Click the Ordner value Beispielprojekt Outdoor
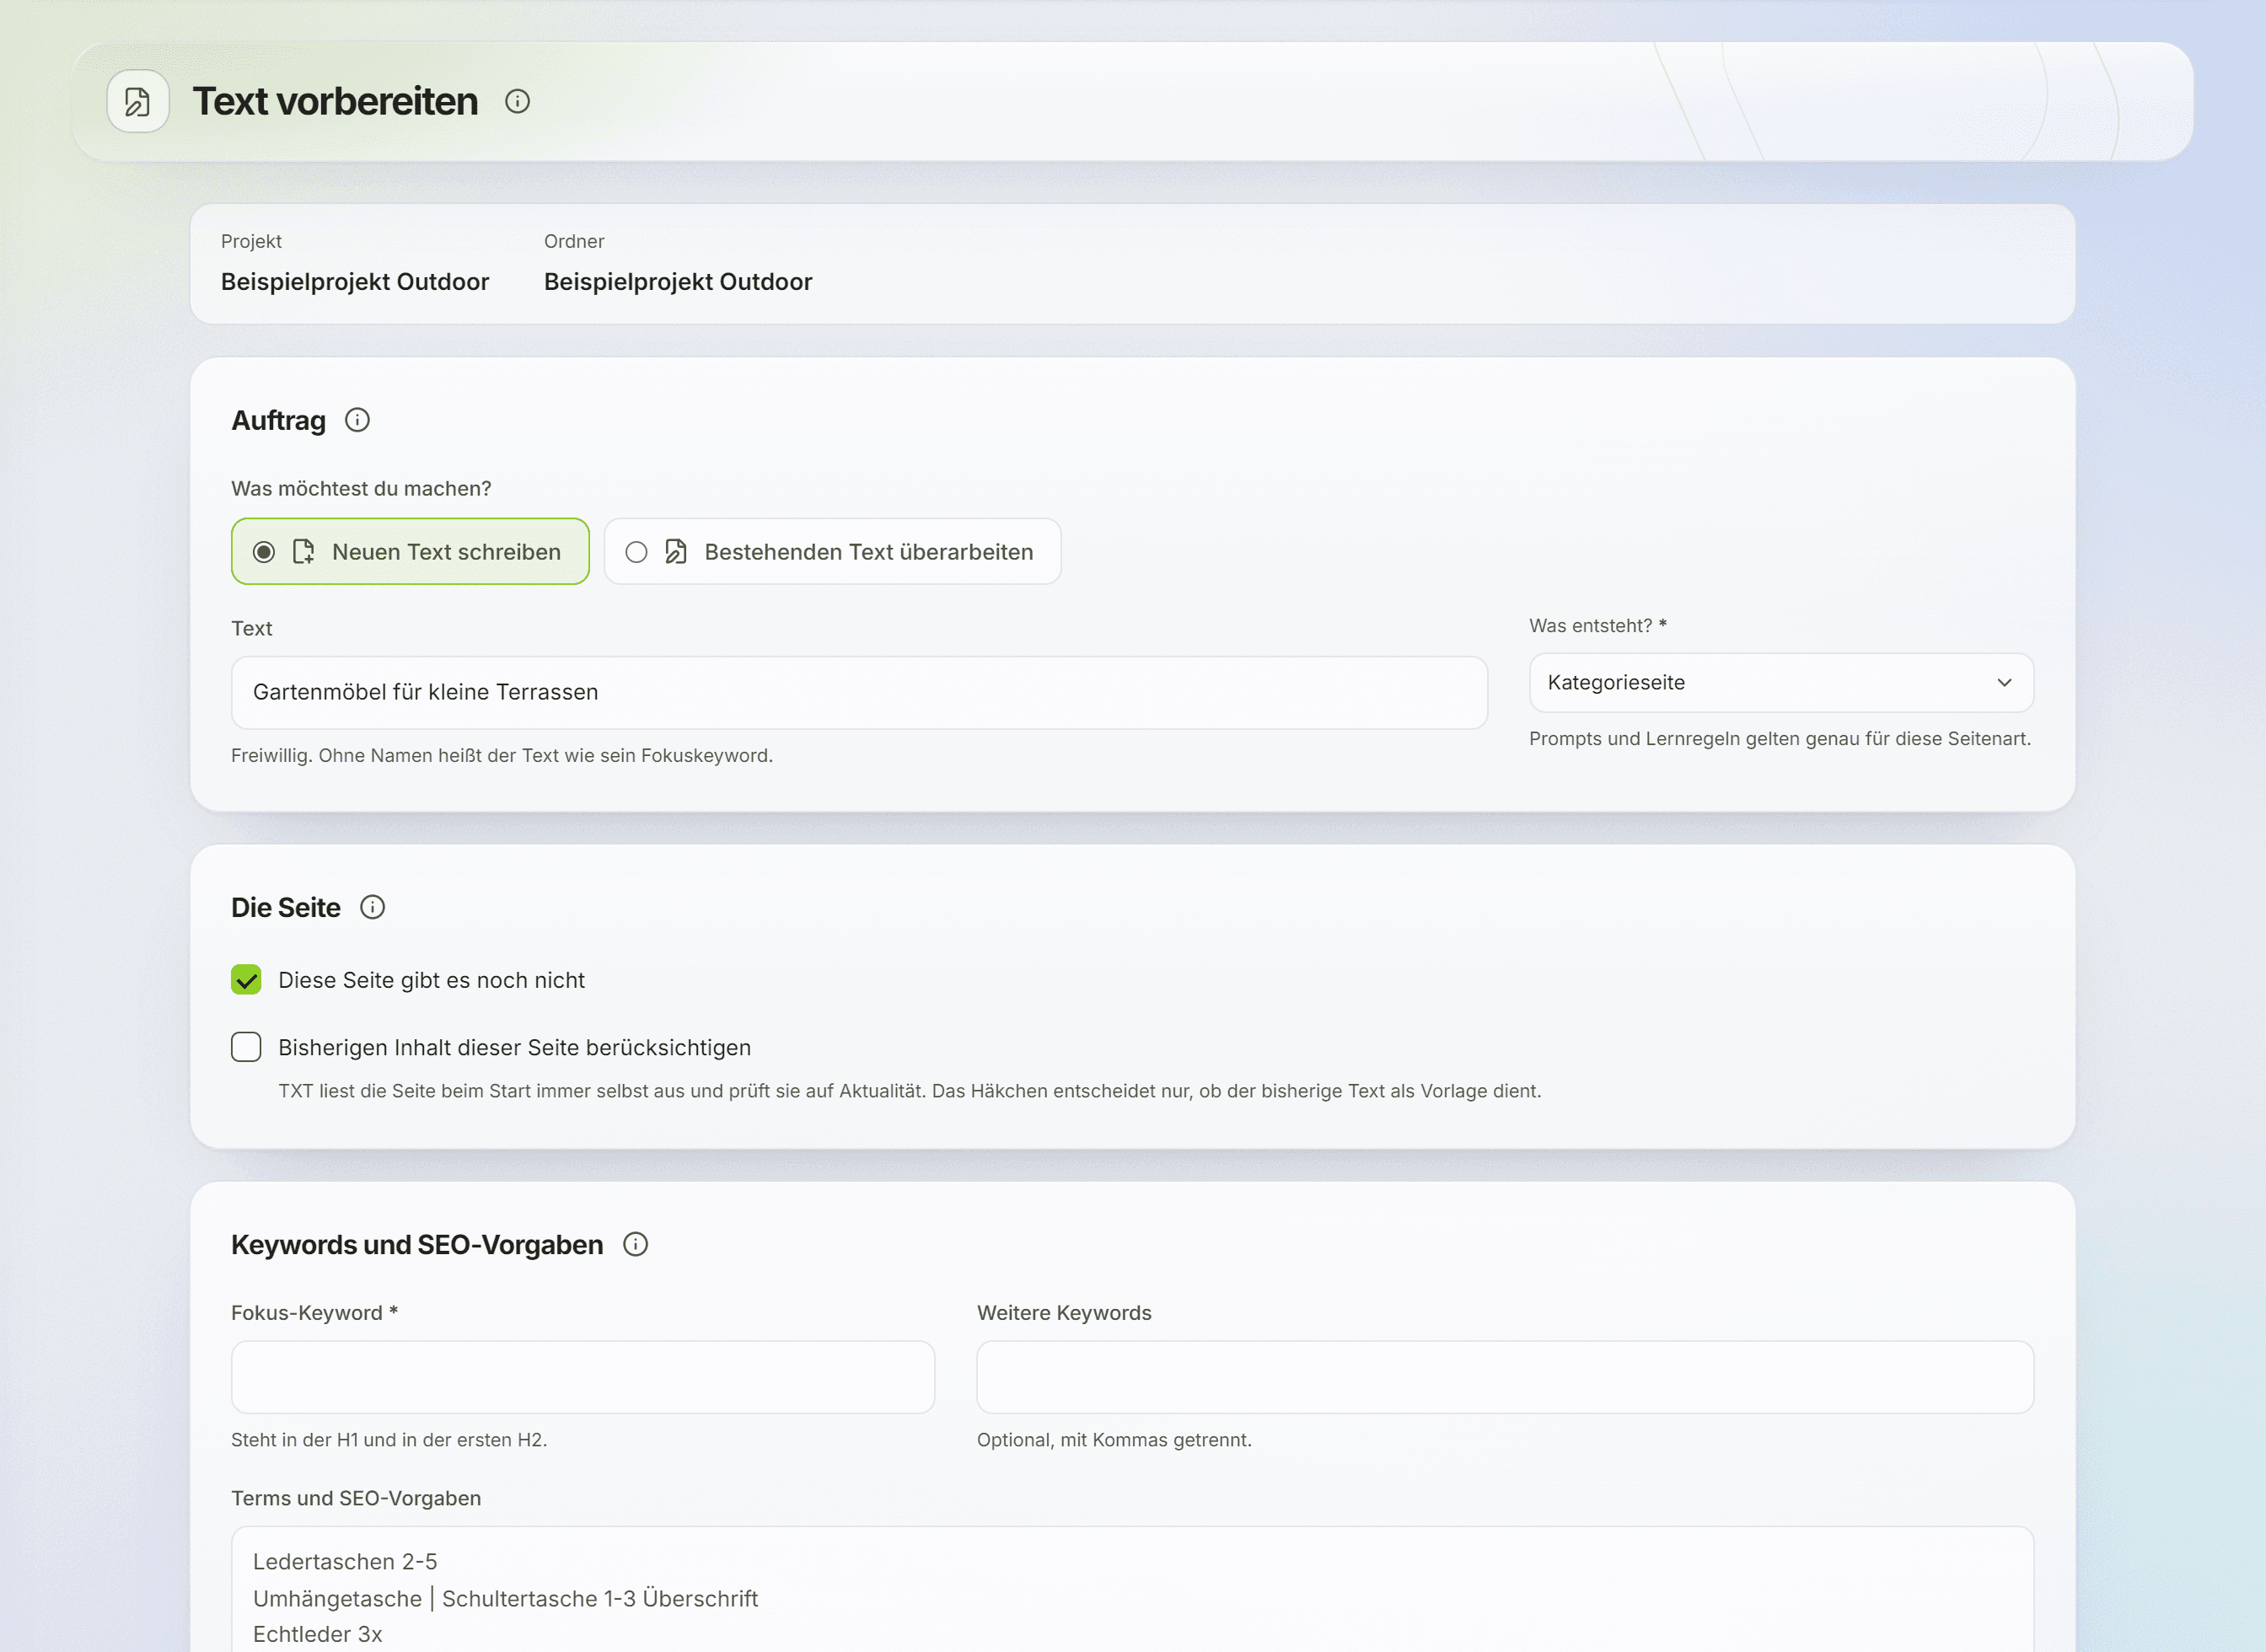Screen dimensions: 2266x1652 [x=678, y=282]
